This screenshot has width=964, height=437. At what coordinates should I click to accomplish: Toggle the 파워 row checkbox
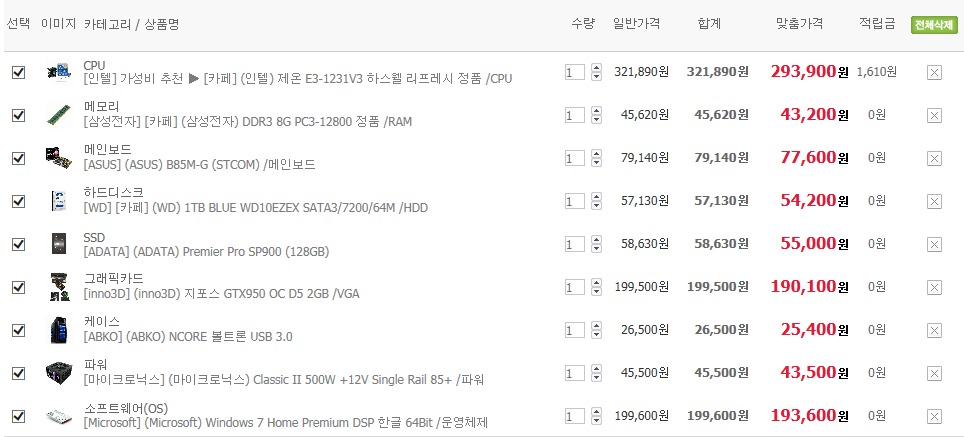click(18, 374)
